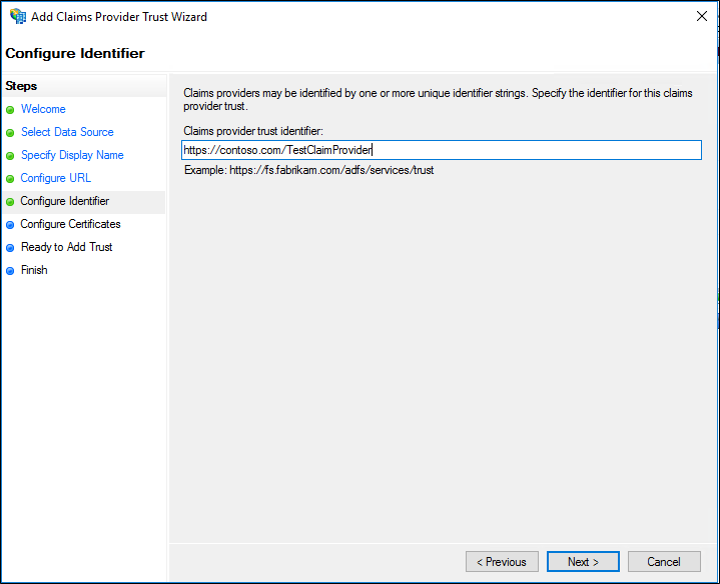Select the Finish step
The image size is (720, 584).
[x=34, y=270]
